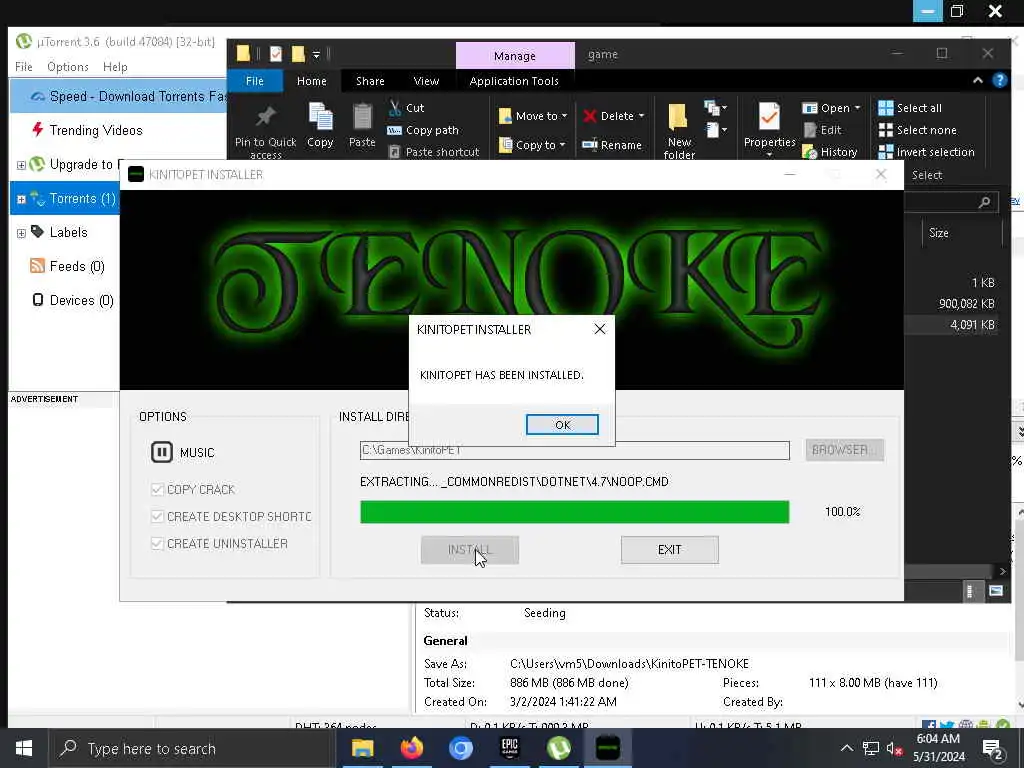Open File Explorer from the taskbar
The height and width of the screenshot is (768, 1024).
coord(362,748)
